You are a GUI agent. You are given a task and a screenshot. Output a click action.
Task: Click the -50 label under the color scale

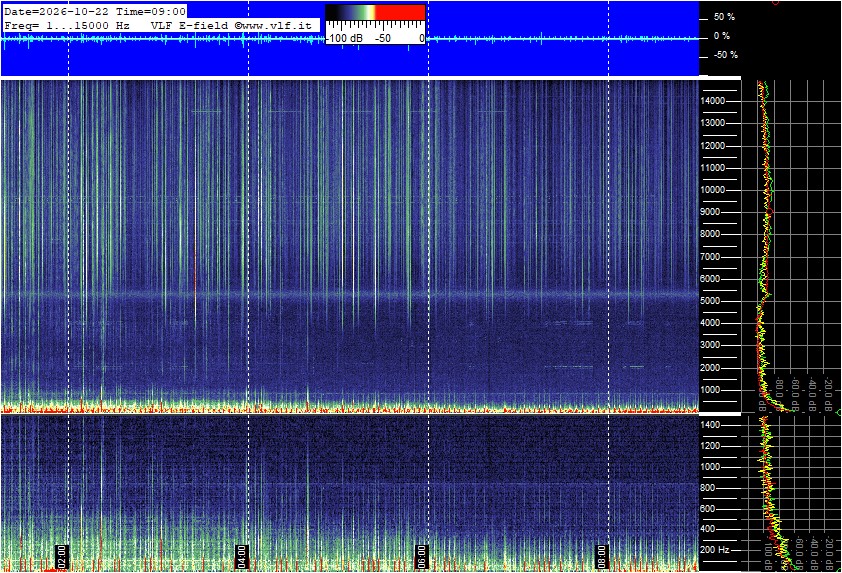(383, 38)
